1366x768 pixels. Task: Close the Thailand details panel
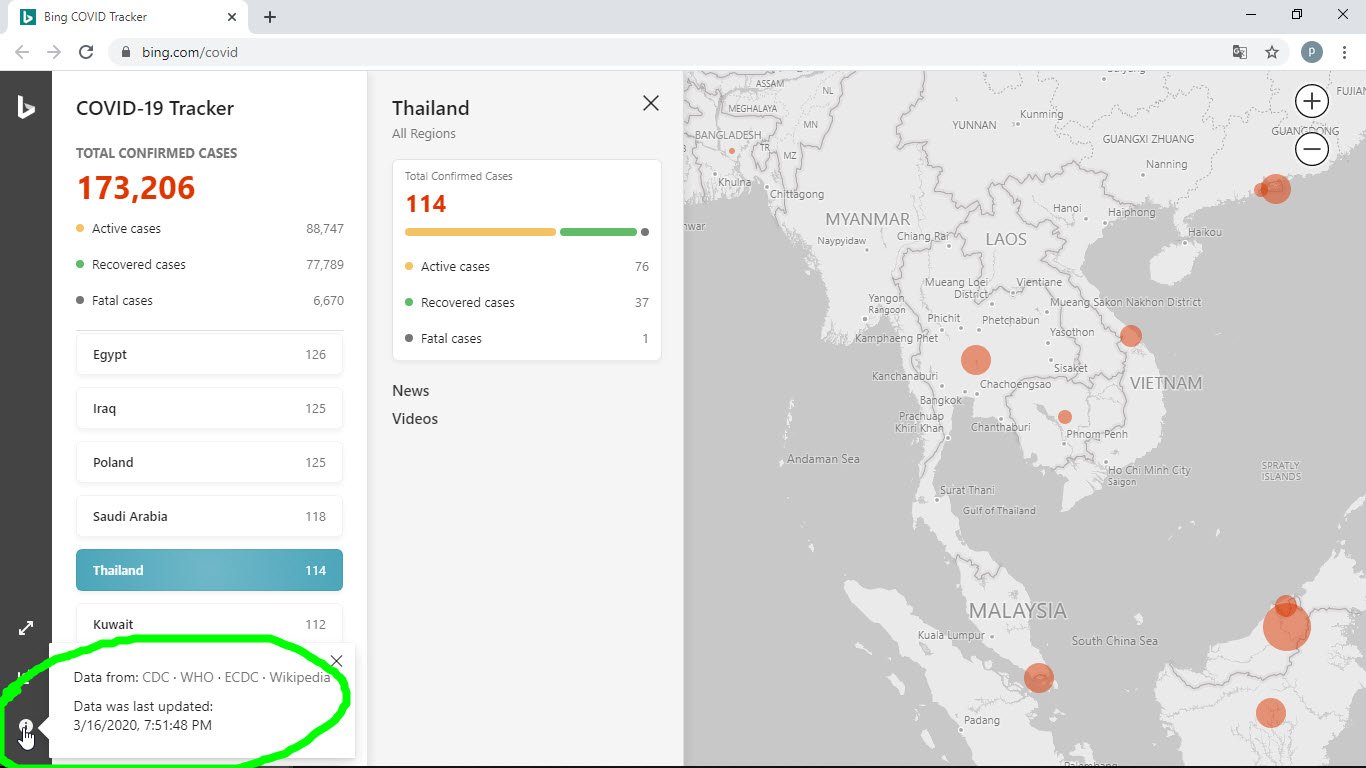click(651, 102)
